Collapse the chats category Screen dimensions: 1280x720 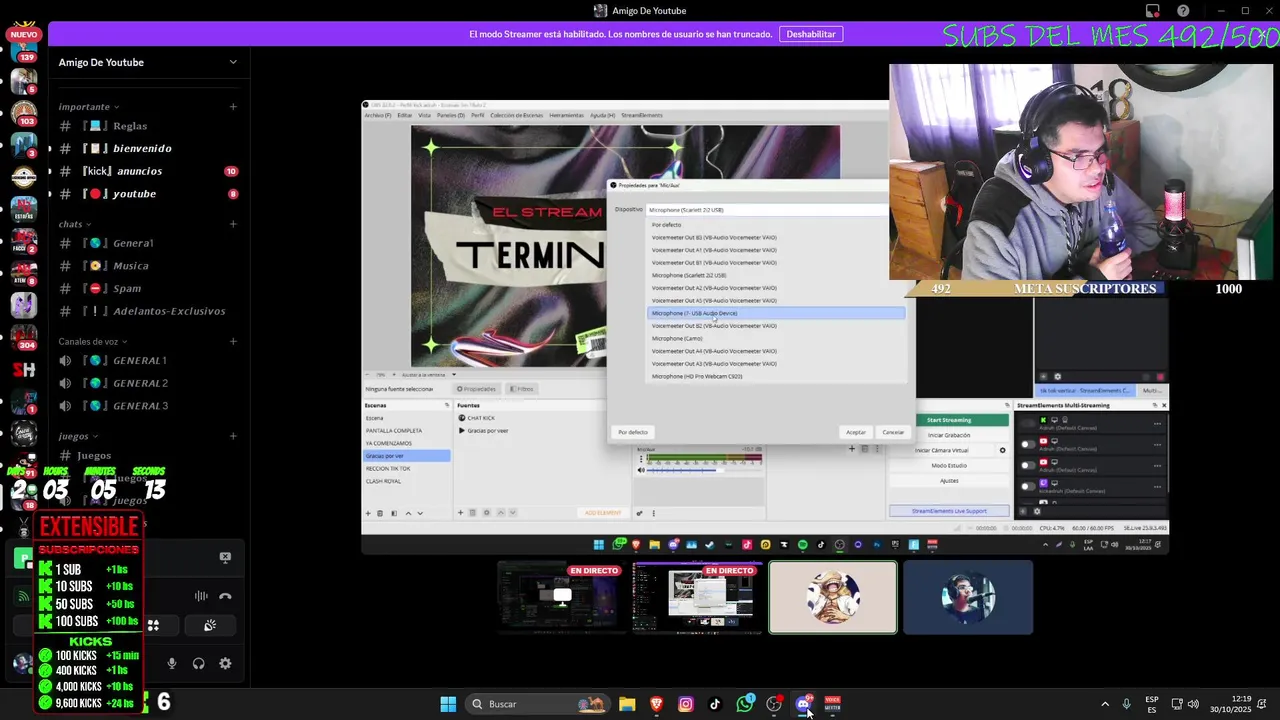point(74,224)
